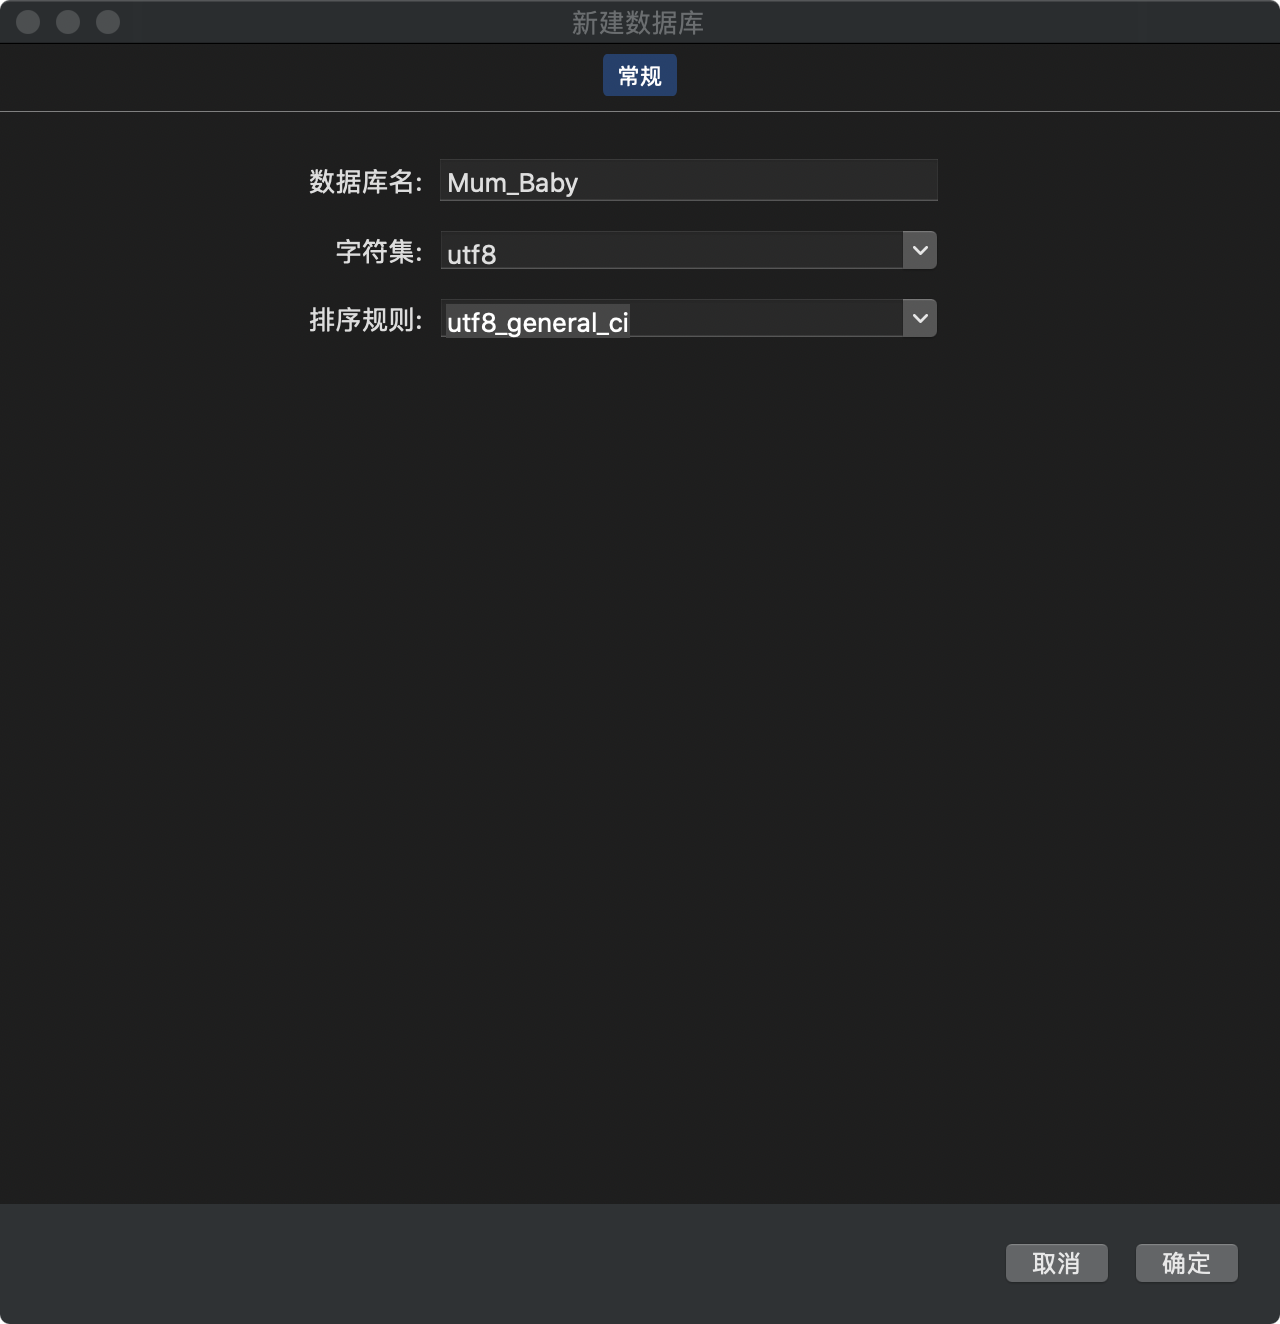Click the minimize window button
Viewport: 1280px width, 1324px height.
tap(68, 22)
